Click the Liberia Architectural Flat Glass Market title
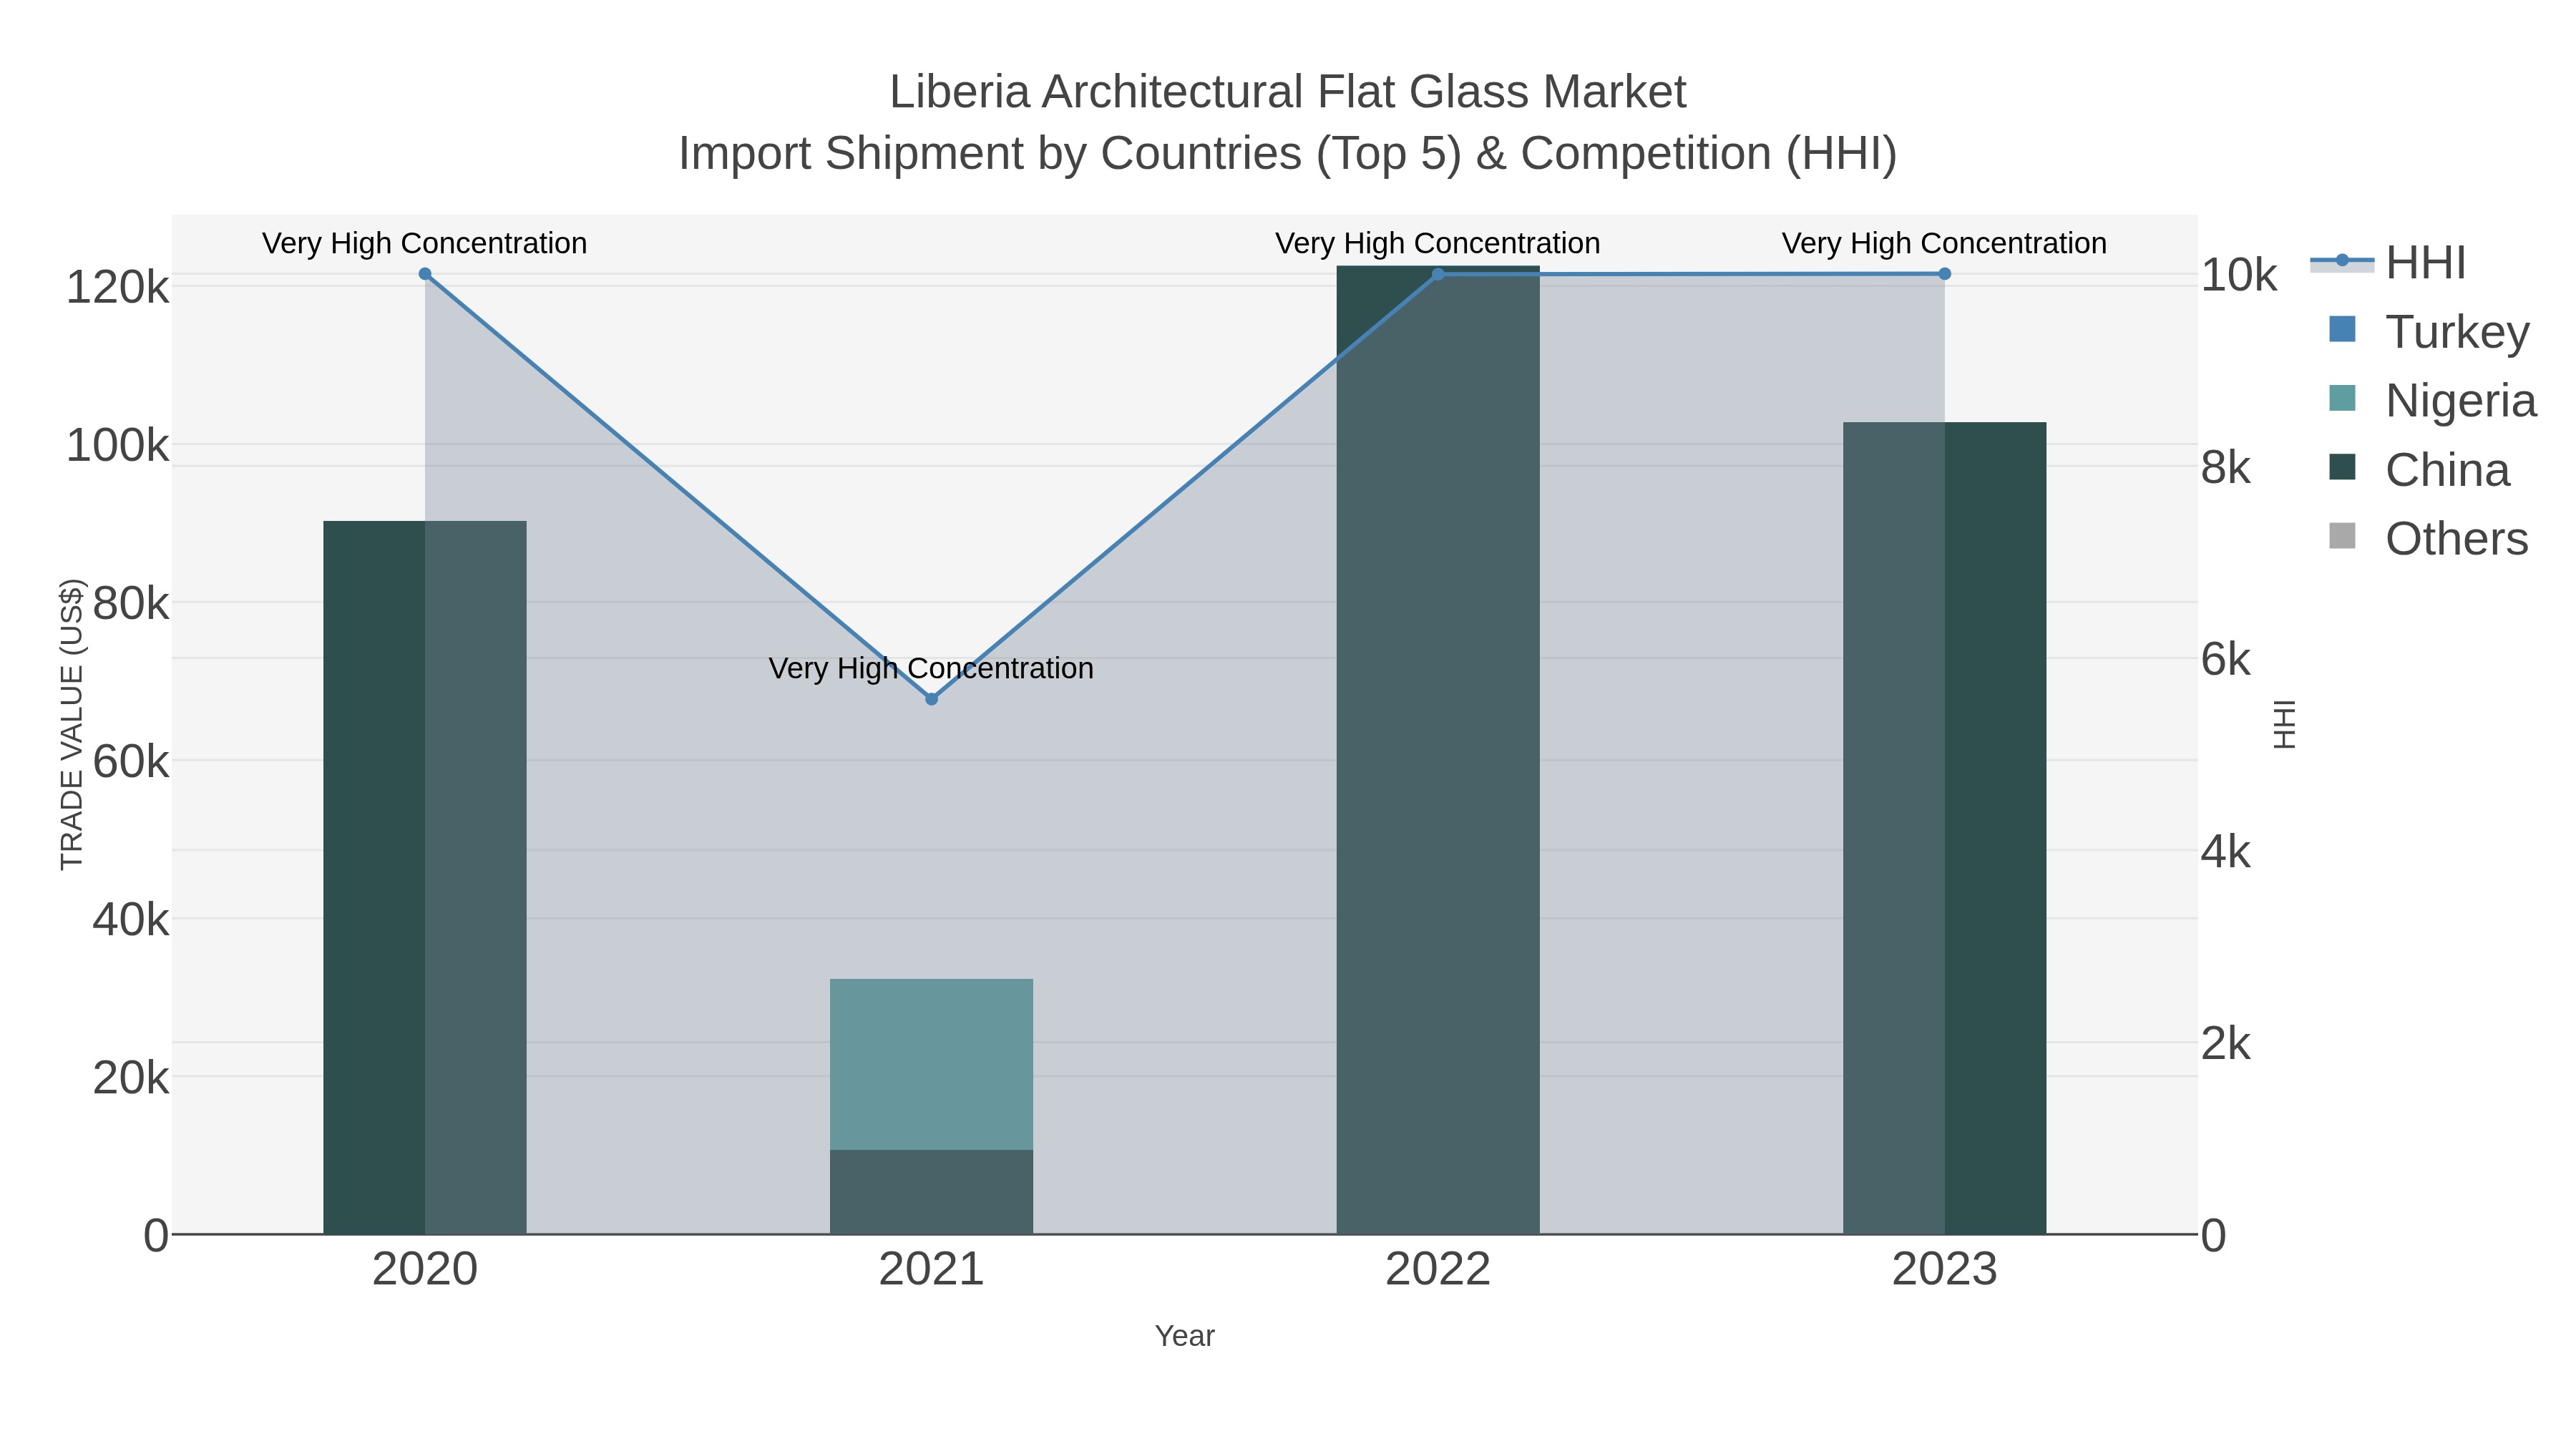Screen dimensions: 2576x1449 [x=1288, y=92]
